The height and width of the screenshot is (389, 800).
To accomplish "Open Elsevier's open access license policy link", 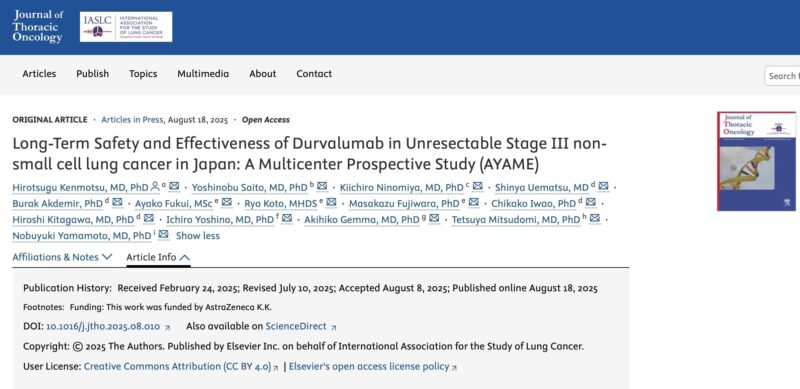I will pos(369,367).
